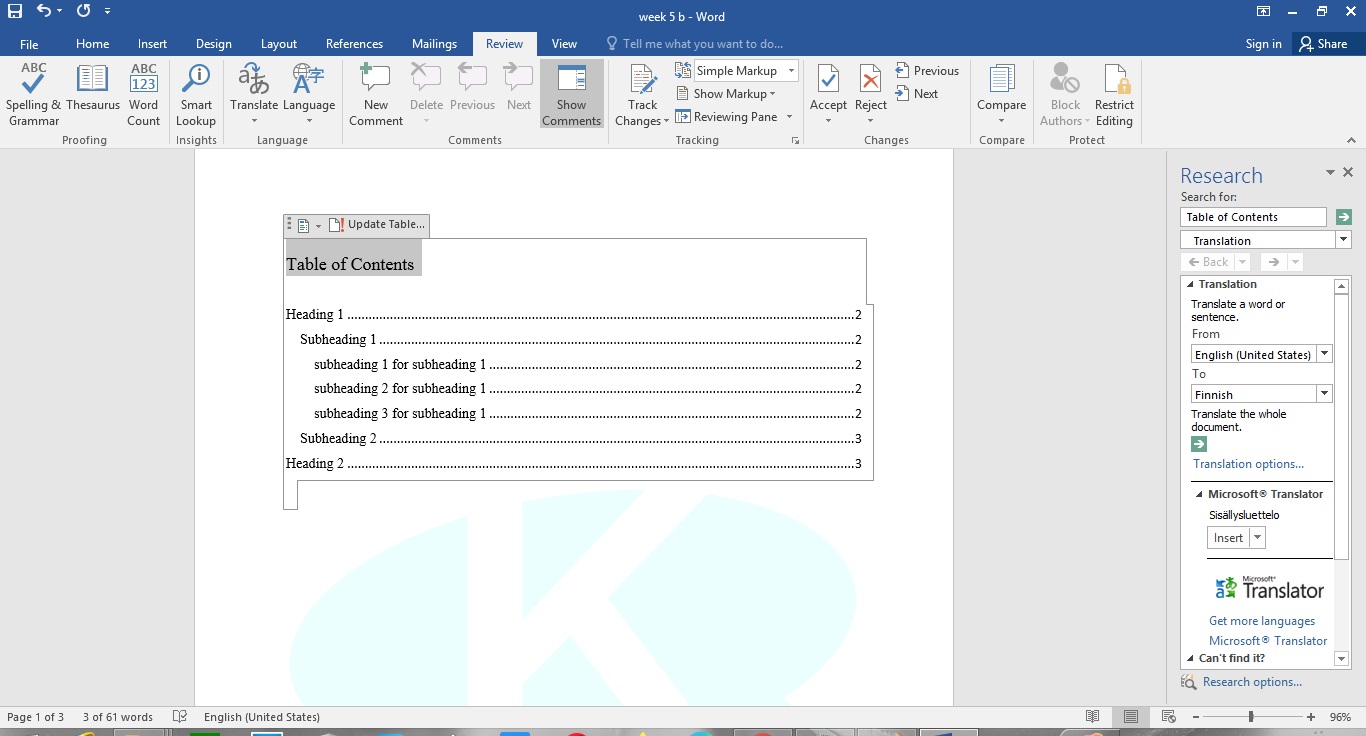The image size is (1366, 736).
Task: Save the document from the quick access toolbar
Action: coord(15,12)
